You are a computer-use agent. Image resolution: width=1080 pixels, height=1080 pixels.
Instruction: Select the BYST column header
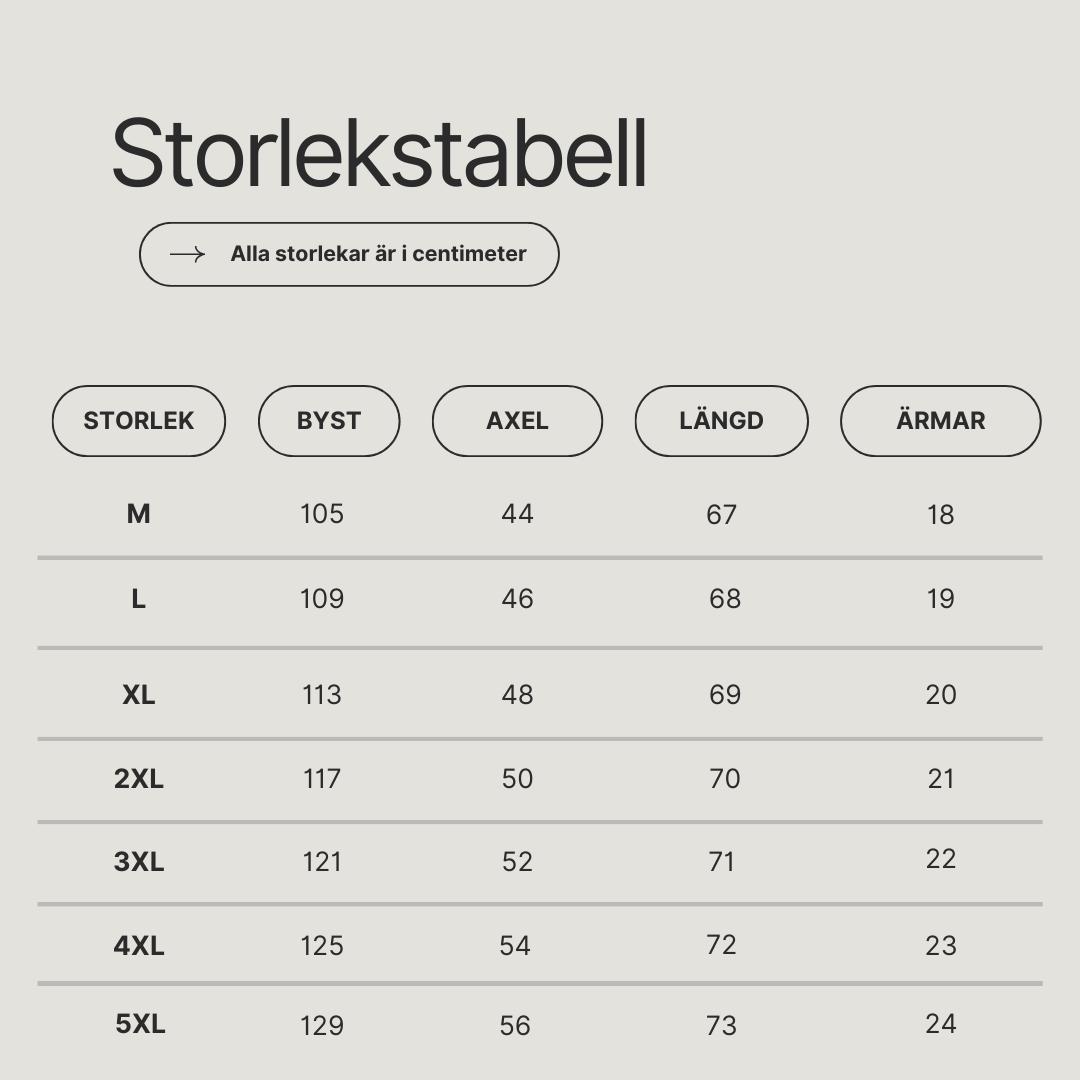pos(329,421)
